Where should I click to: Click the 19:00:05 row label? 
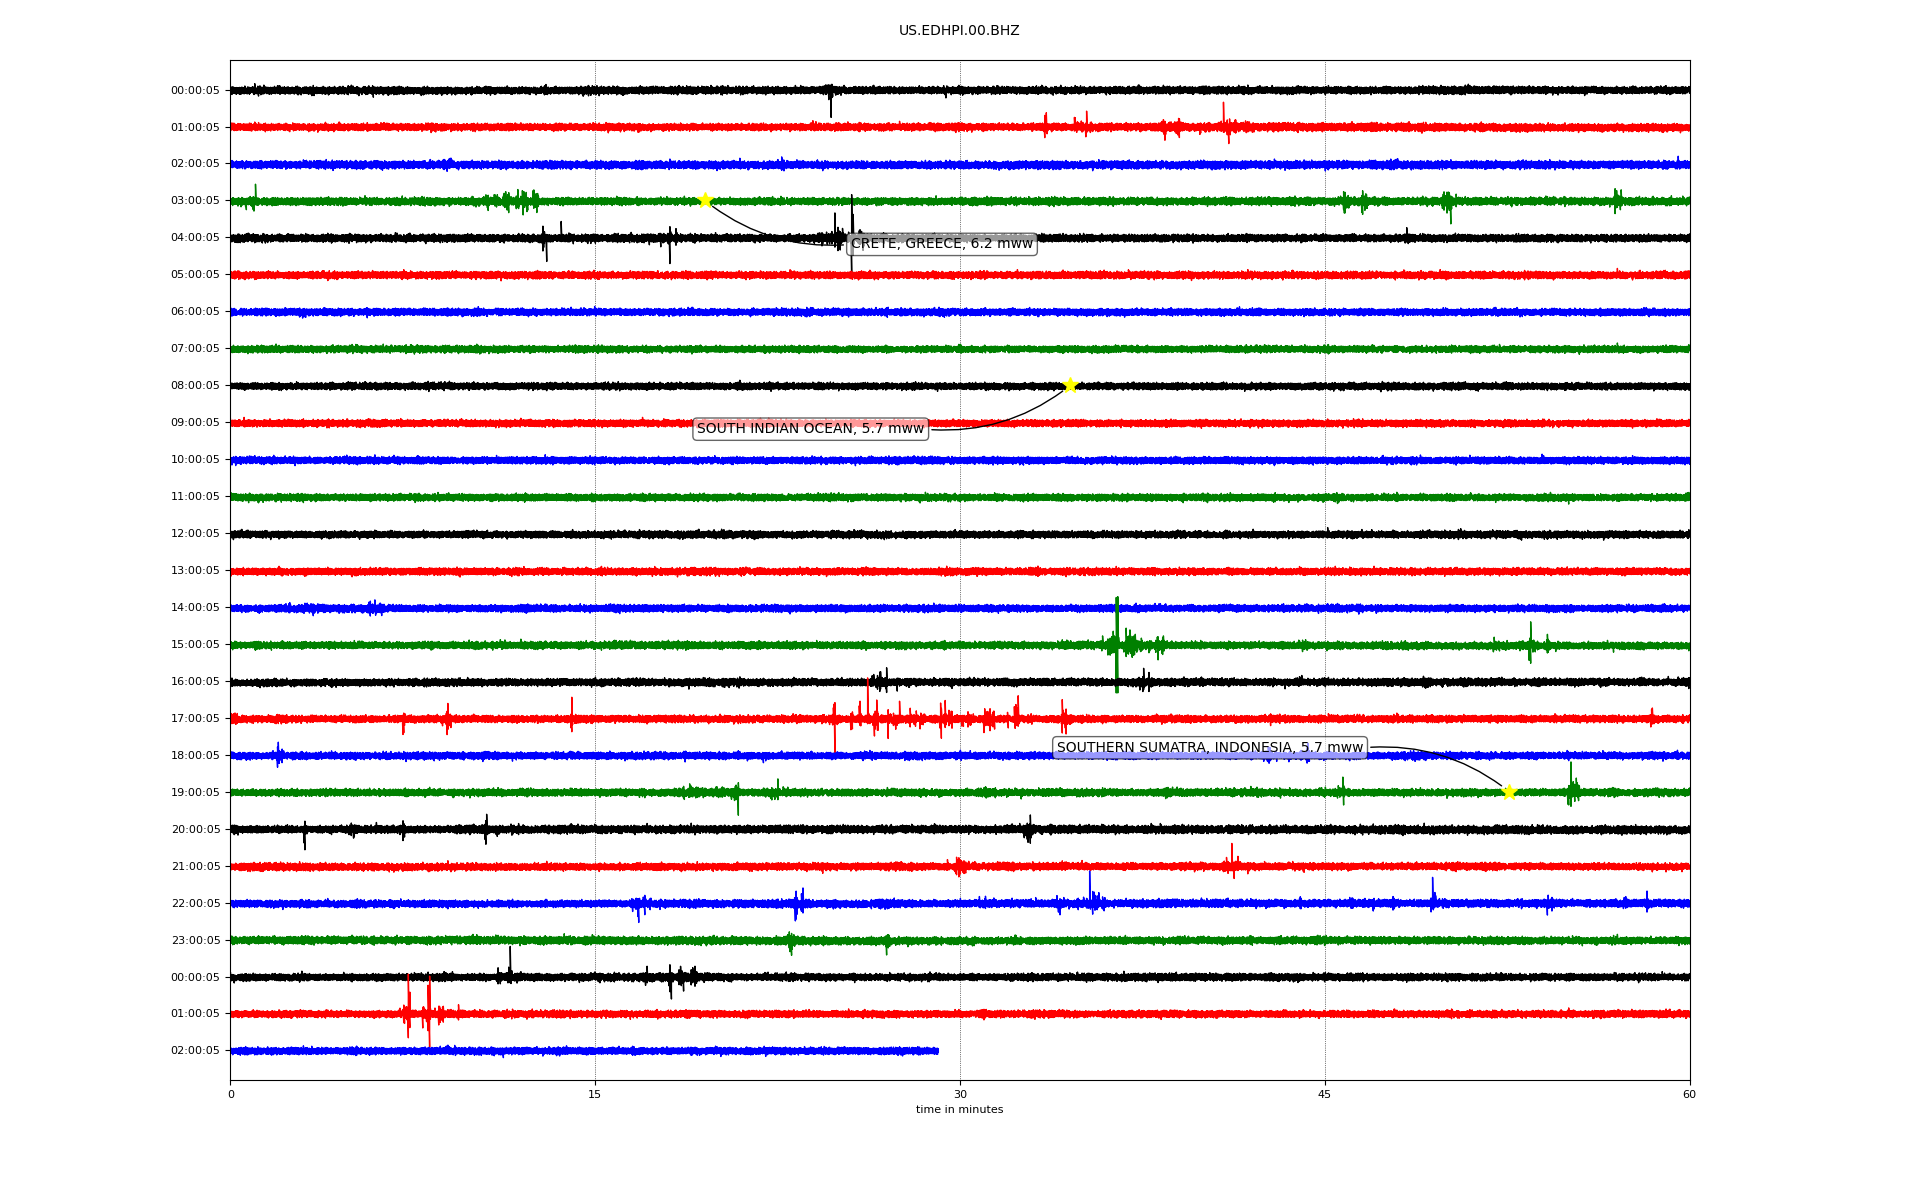coord(195,793)
